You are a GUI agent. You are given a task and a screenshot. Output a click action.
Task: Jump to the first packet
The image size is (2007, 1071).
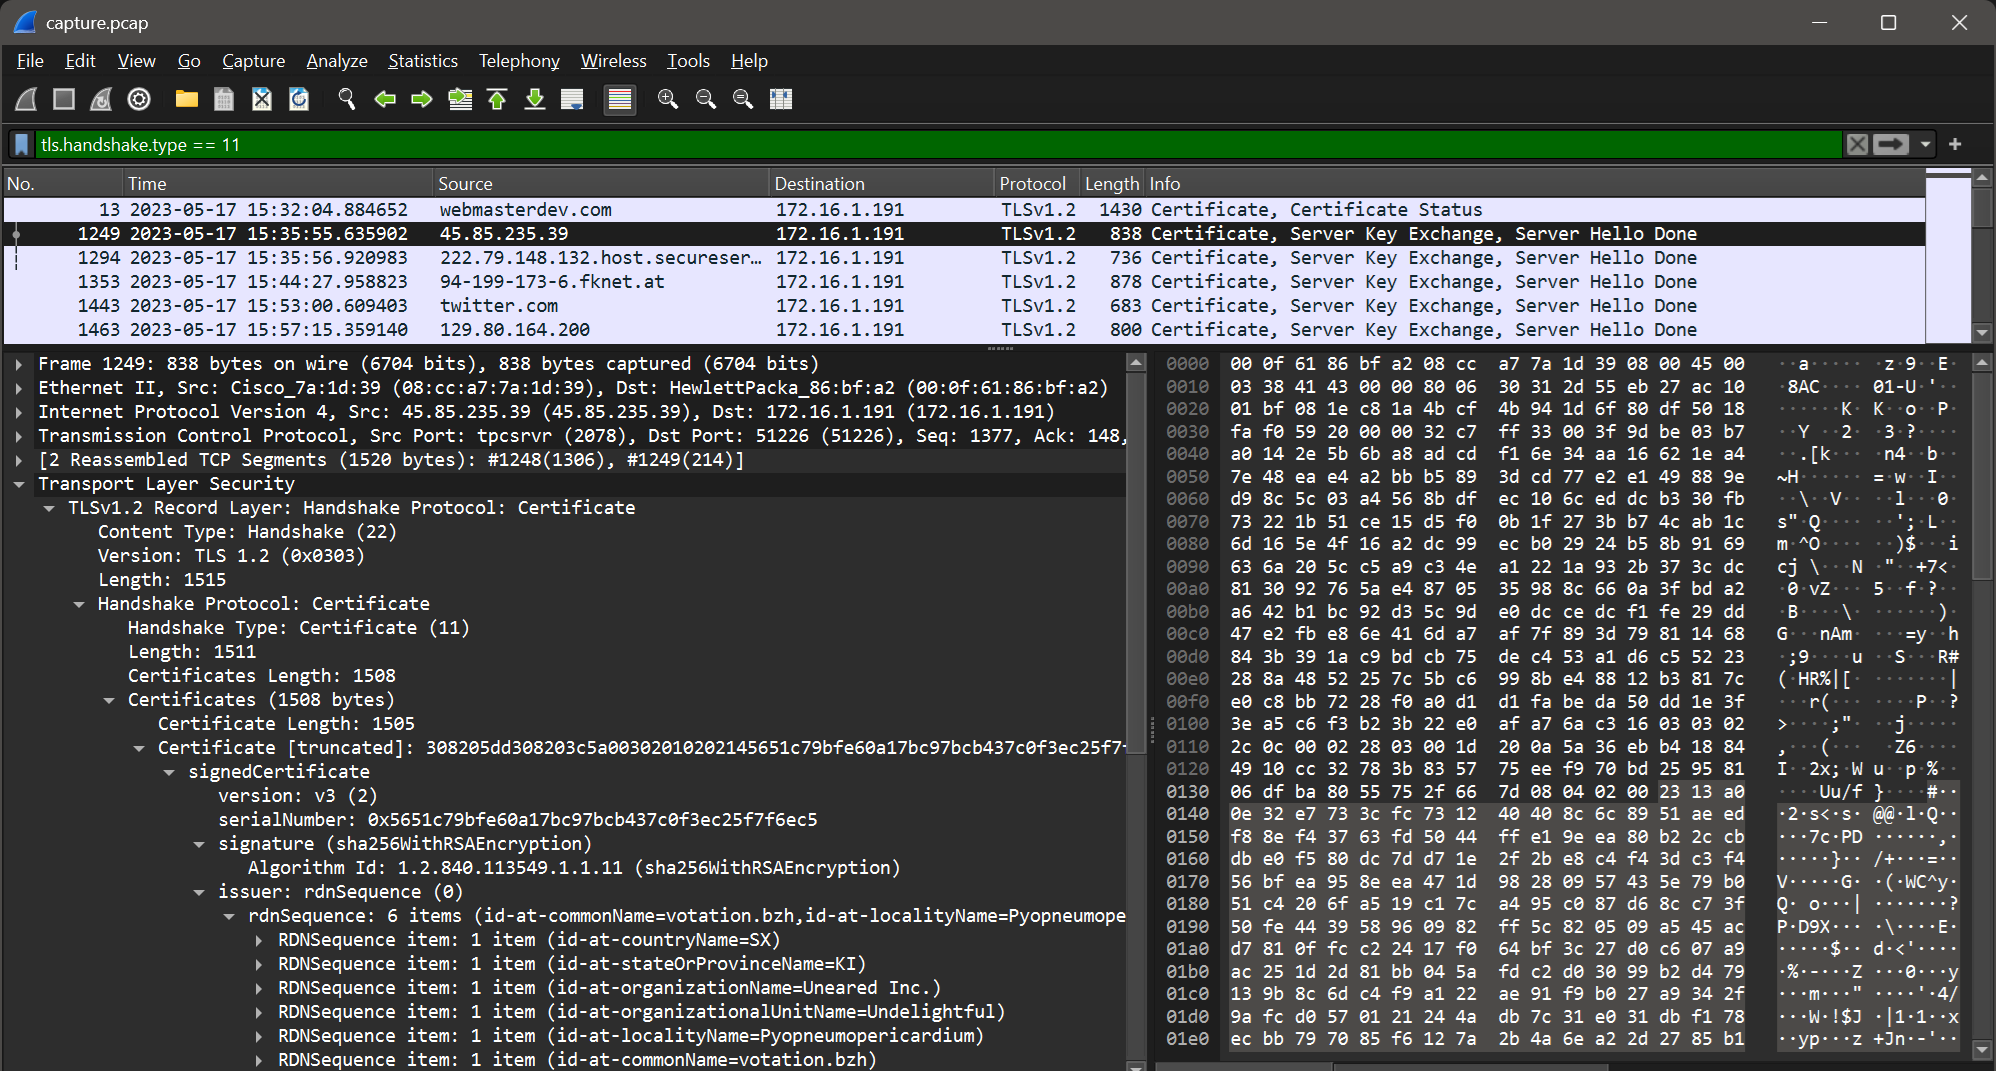pos(497,99)
